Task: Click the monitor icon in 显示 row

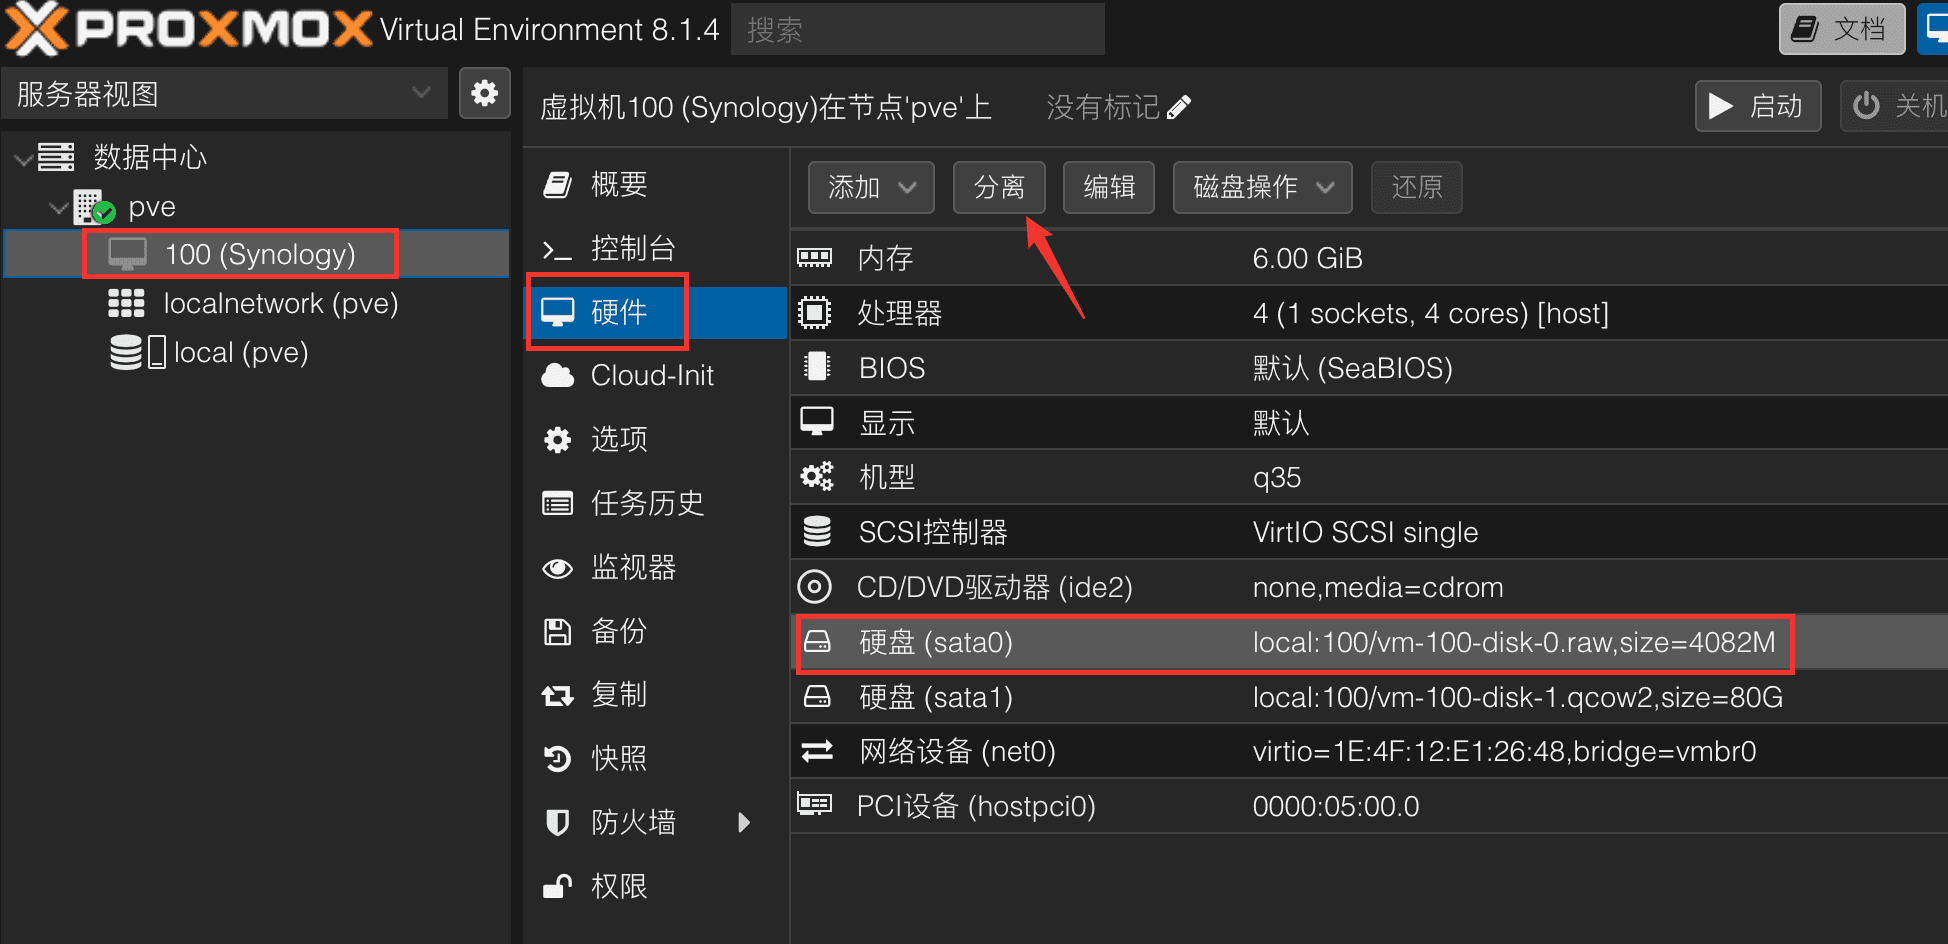Action: [x=817, y=422]
